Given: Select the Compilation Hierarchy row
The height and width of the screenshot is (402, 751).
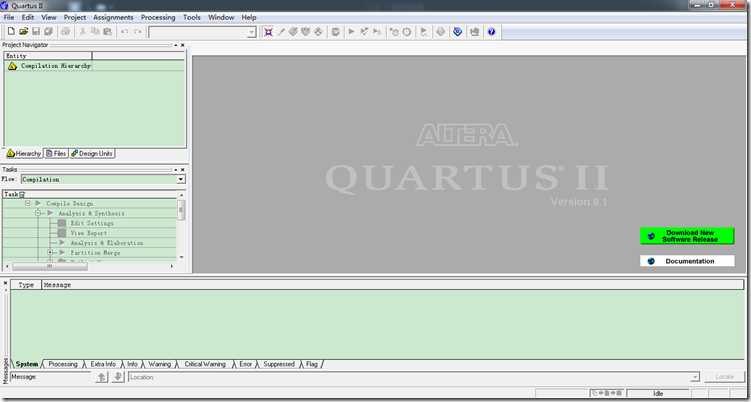Looking at the screenshot, I should [x=94, y=66].
